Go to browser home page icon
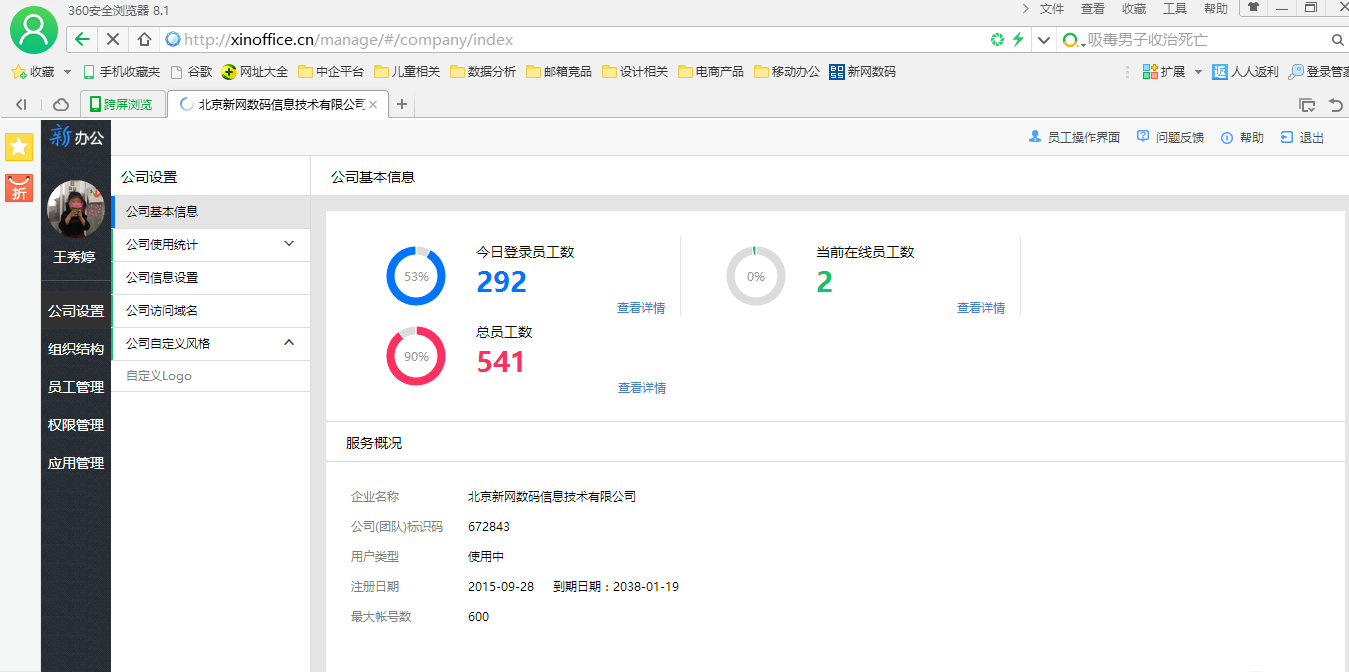The height and width of the screenshot is (672, 1349). (x=144, y=40)
